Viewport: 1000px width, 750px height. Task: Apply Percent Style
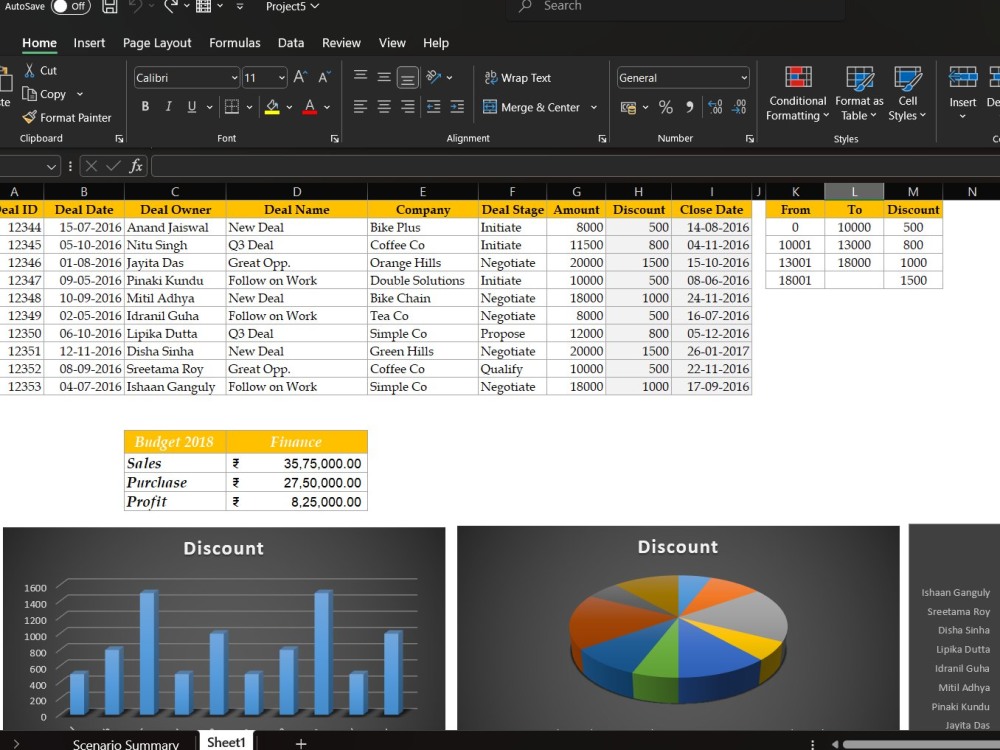point(666,107)
